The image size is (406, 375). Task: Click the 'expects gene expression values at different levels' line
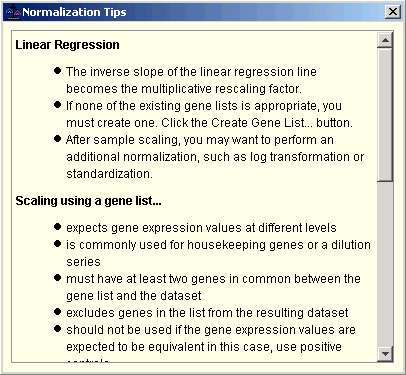coord(201,228)
